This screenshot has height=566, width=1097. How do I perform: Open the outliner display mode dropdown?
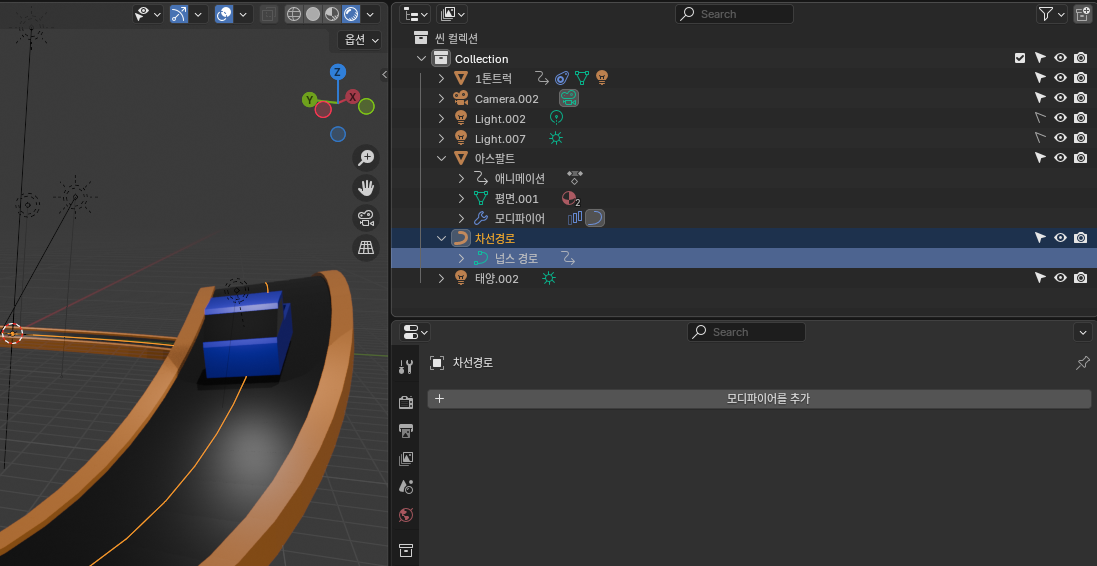(452, 14)
